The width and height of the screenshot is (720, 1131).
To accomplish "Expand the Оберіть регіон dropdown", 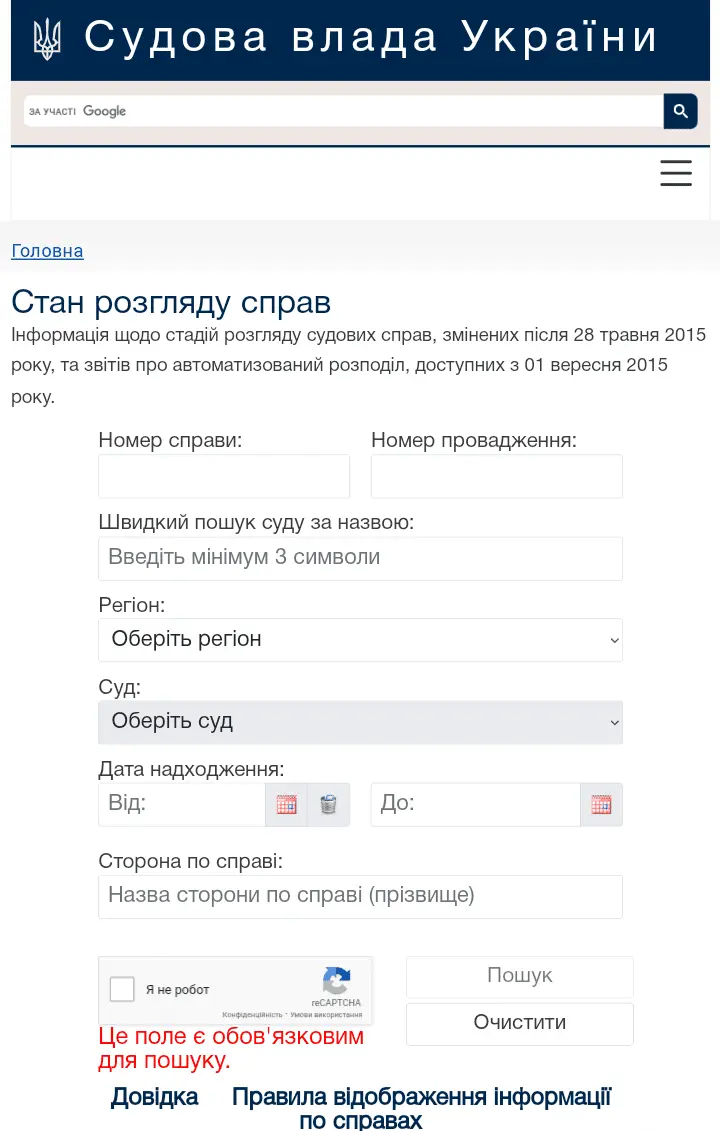I will (360, 640).
